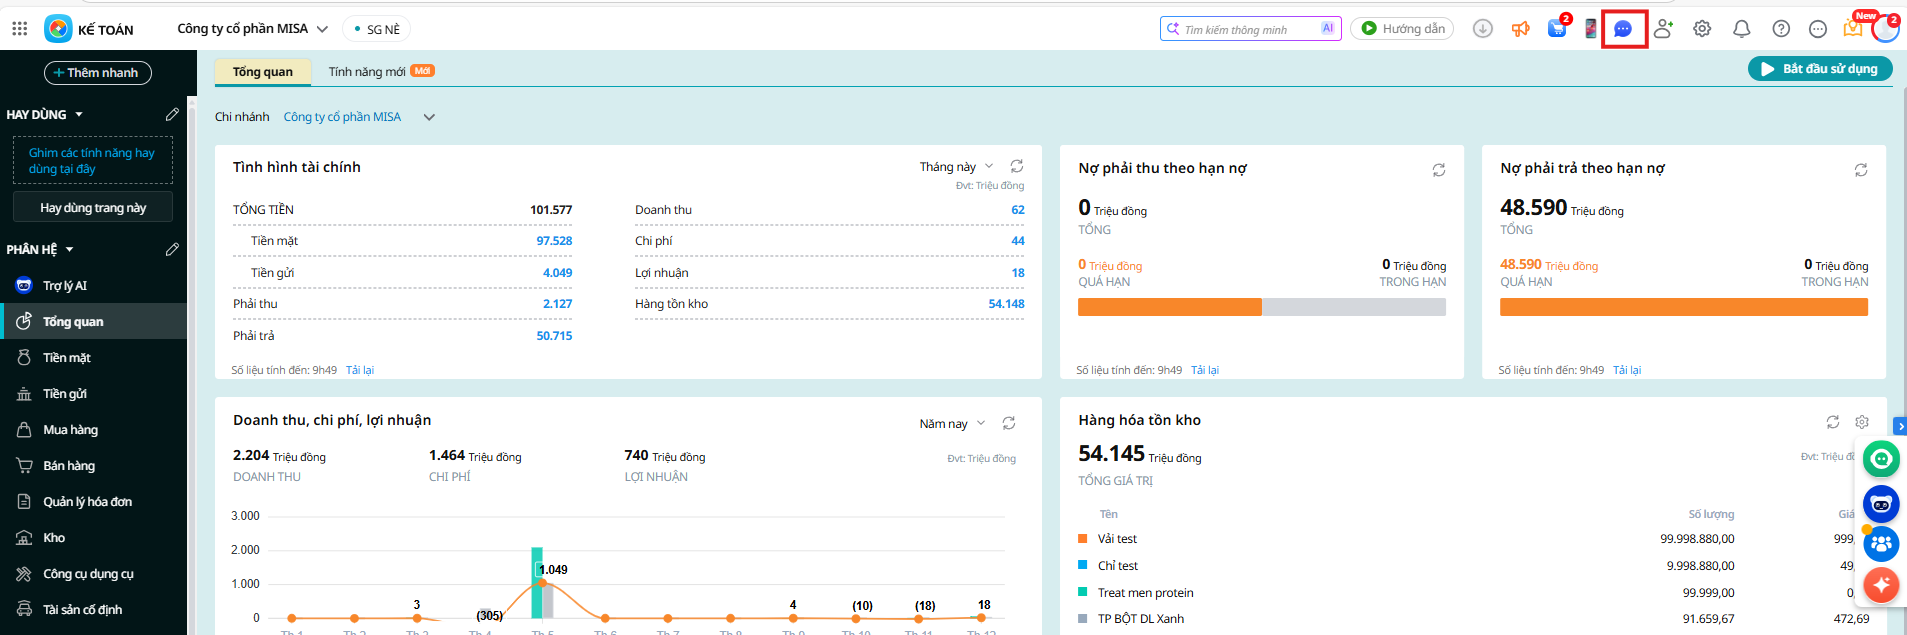Switch to Tính năng mới tab

367,72
